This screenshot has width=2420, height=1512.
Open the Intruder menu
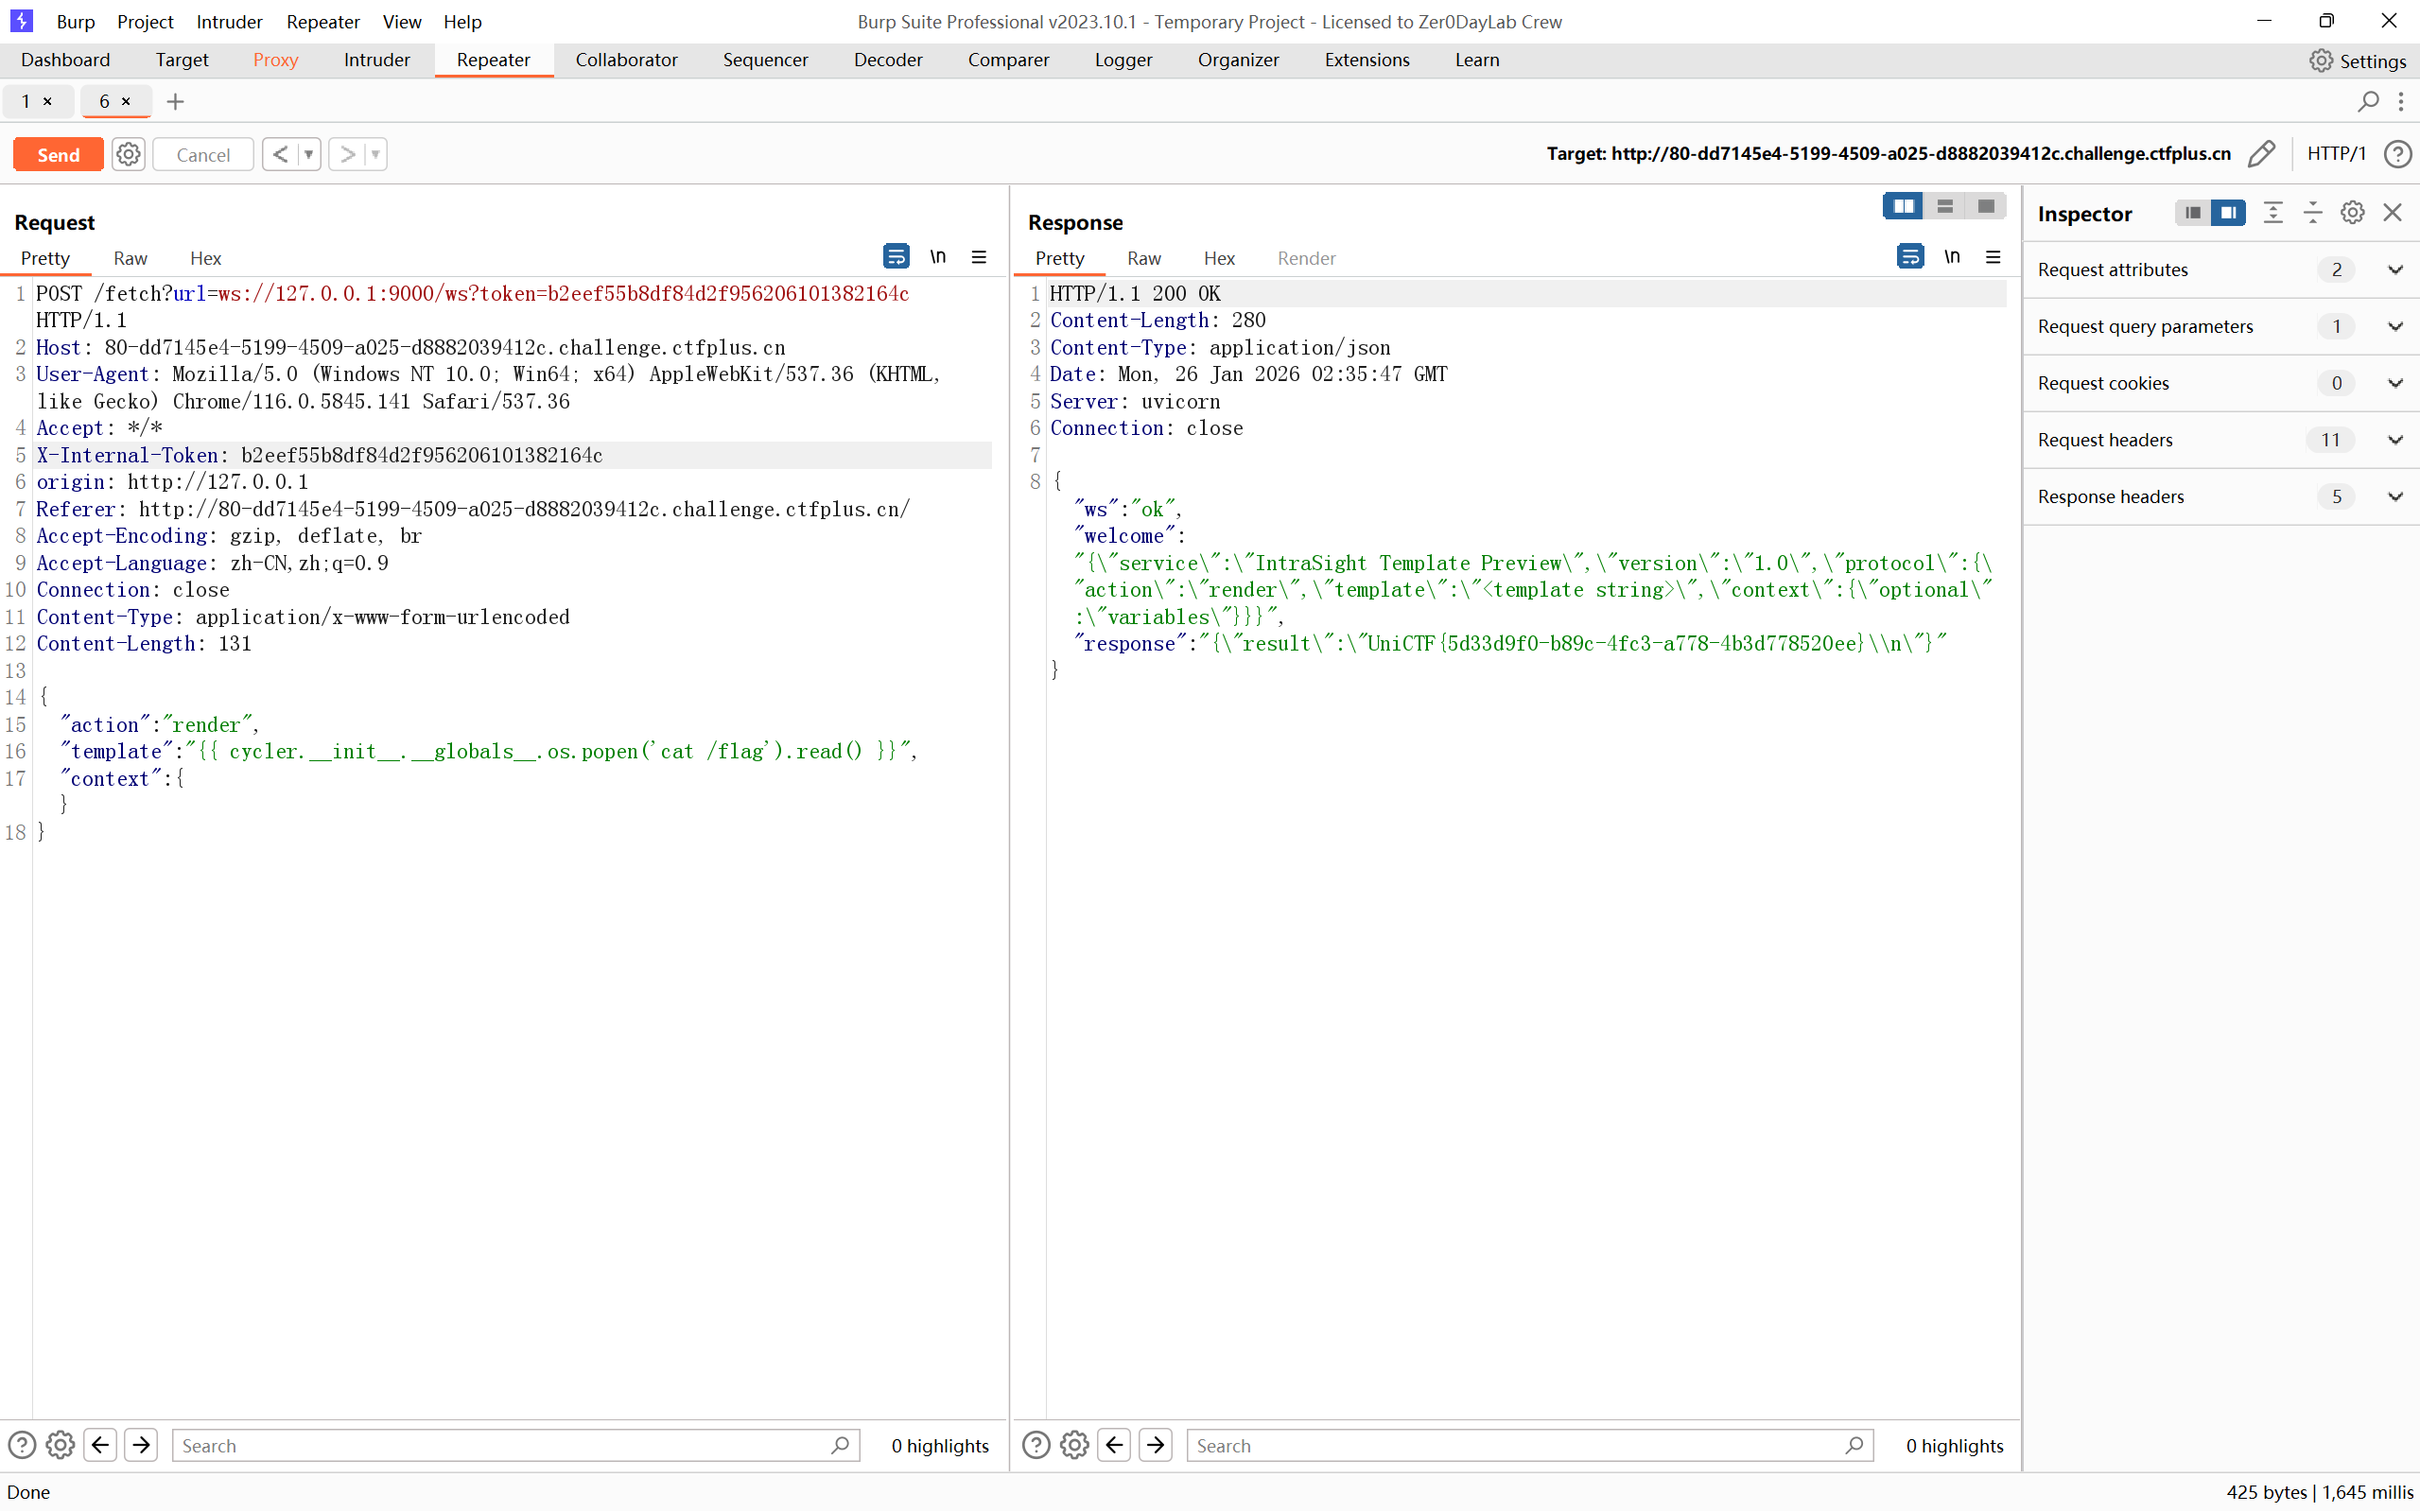pos(229,21)
